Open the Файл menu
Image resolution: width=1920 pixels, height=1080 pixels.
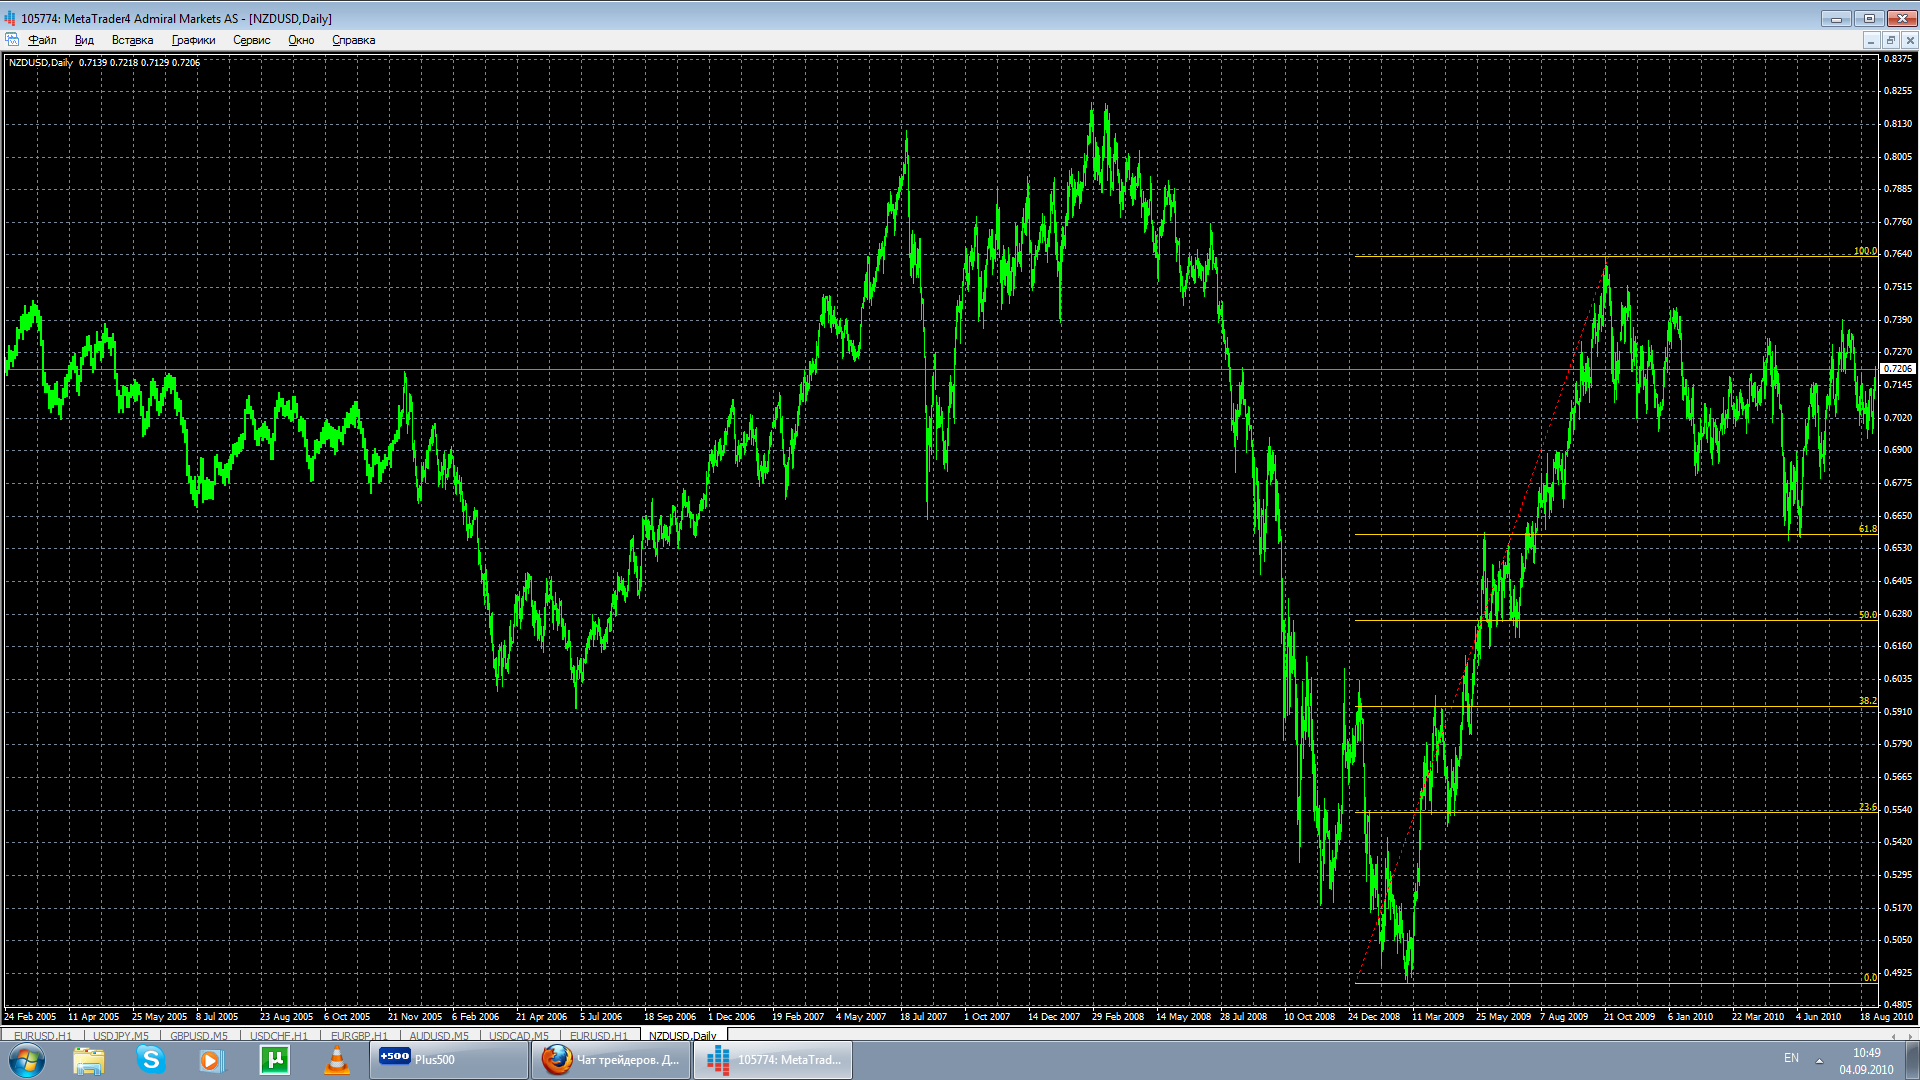(x=42, y=40)
